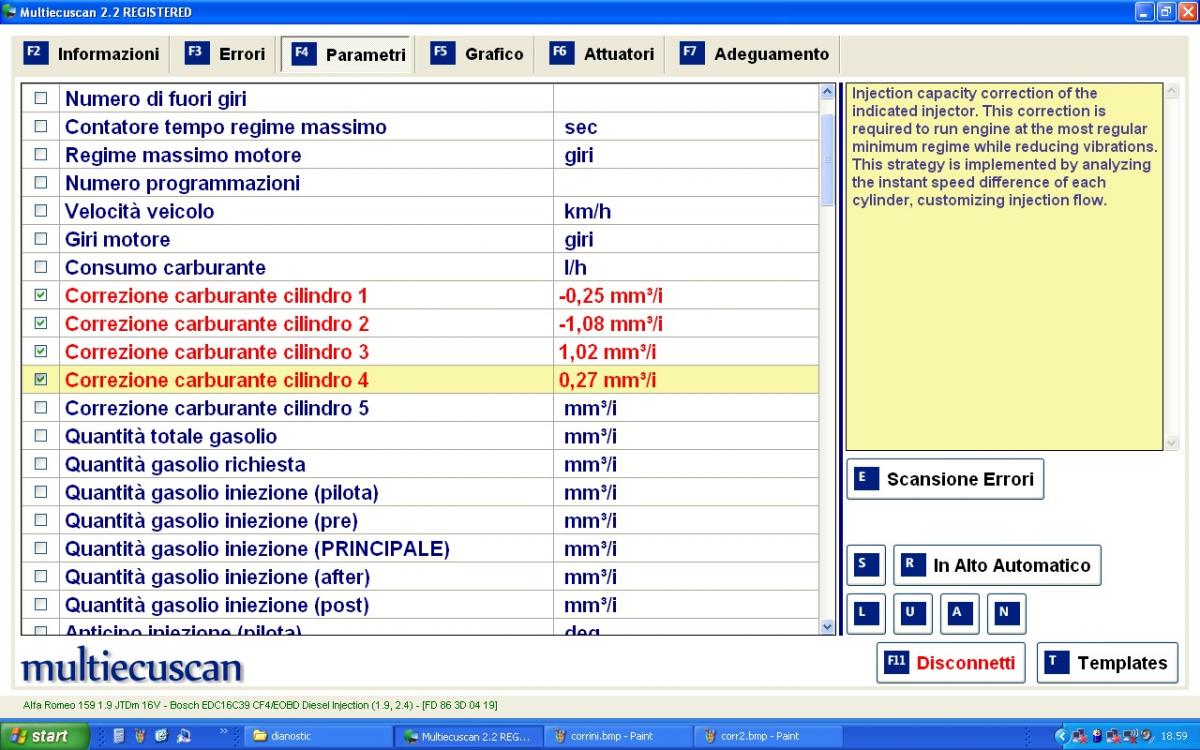Viewport: 1200px width, 750px height.
Task: Select the value 1,02 mm³/i
Action: pyautogui.click(x=607, y=352)
